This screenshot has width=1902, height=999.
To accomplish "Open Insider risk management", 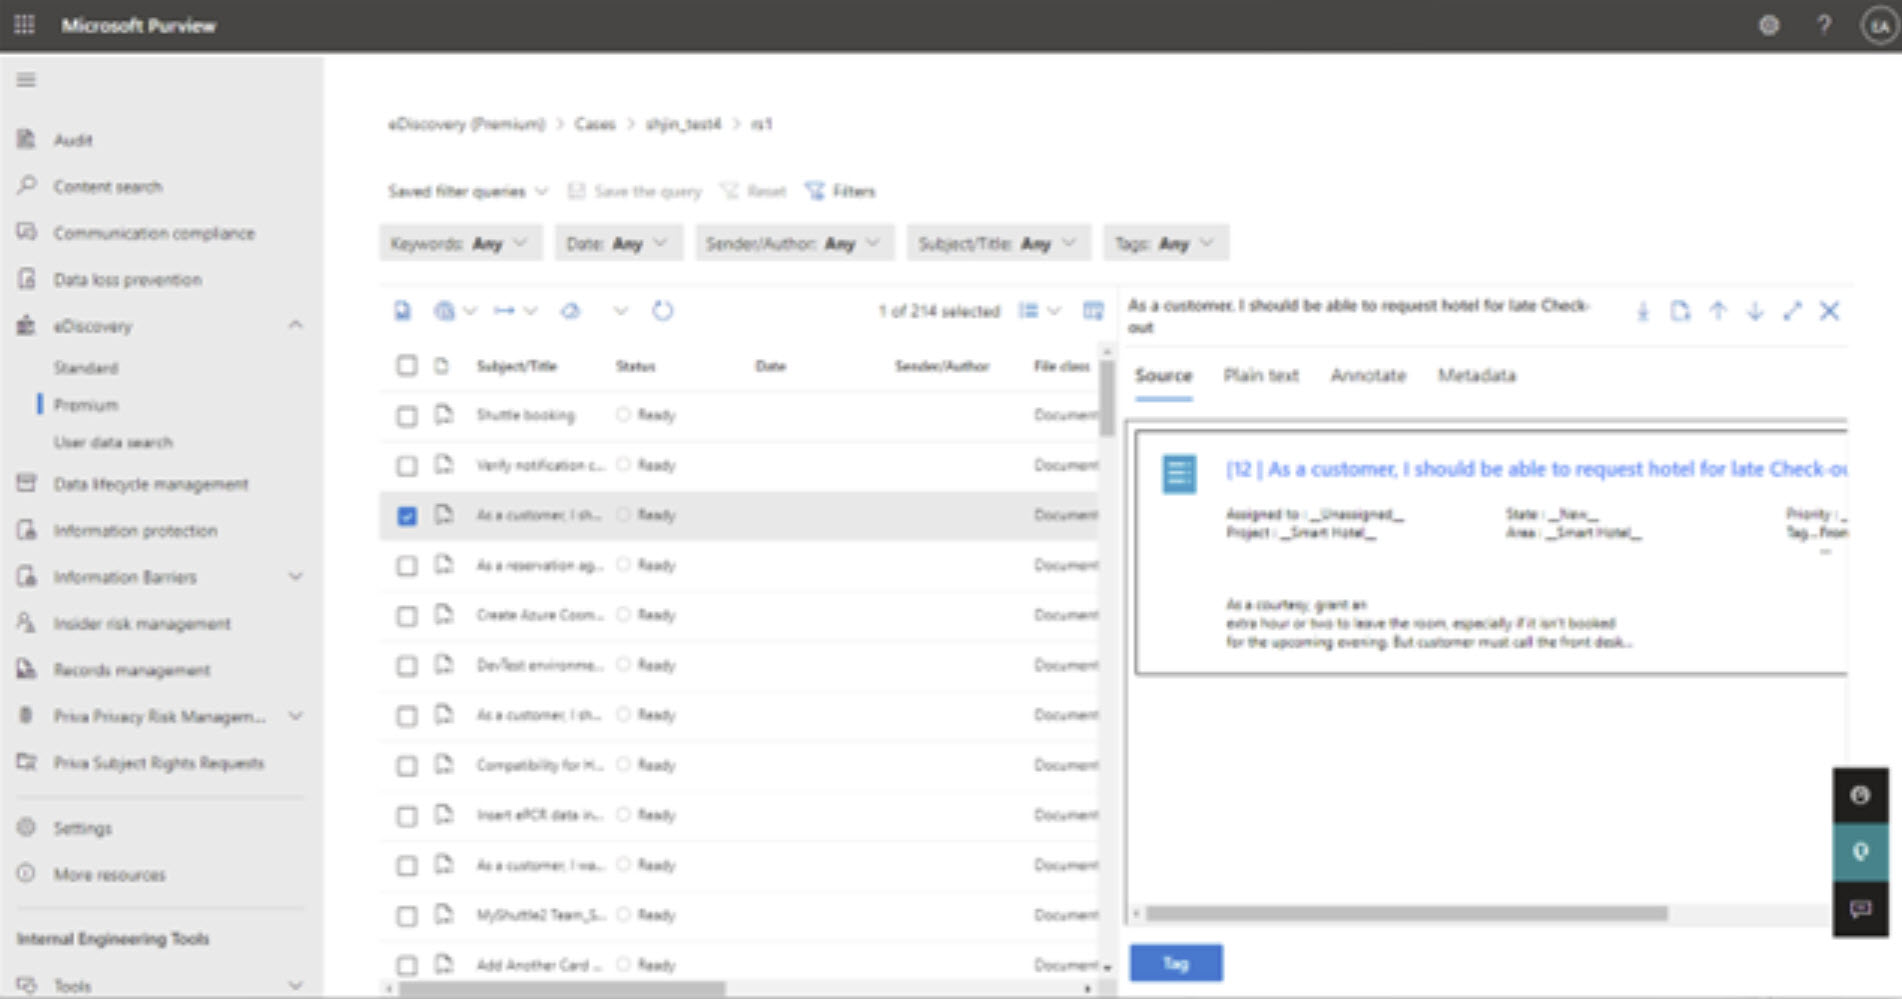I will pos(142,623).
